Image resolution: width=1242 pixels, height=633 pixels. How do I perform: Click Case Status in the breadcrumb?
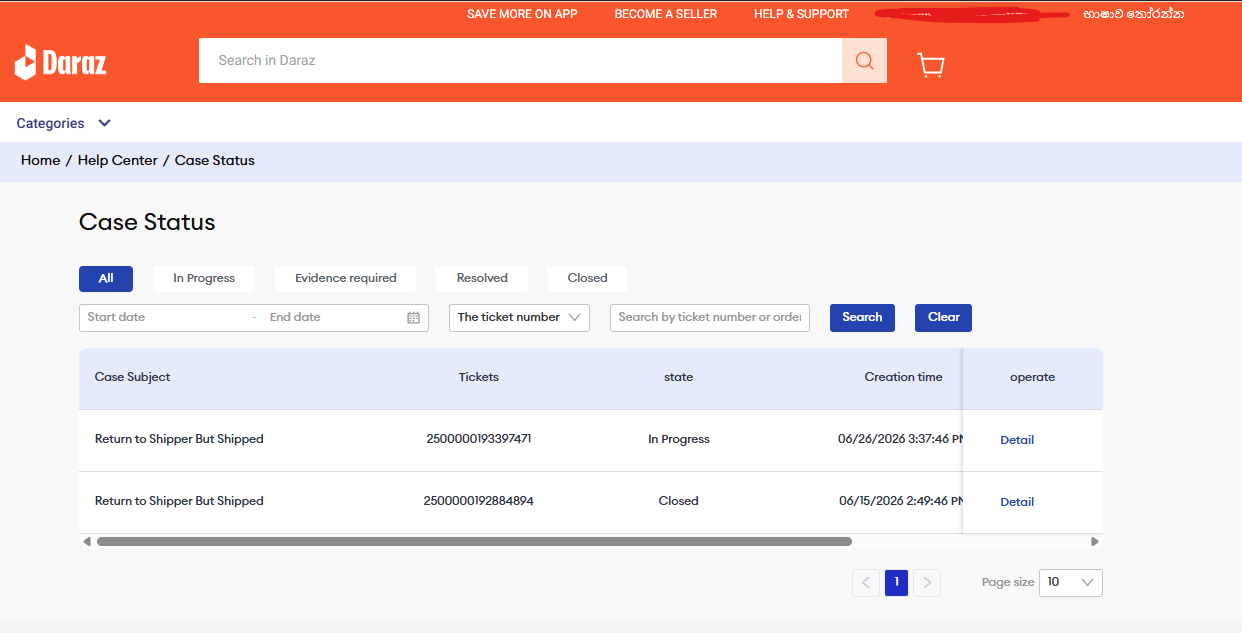[215, 160]
